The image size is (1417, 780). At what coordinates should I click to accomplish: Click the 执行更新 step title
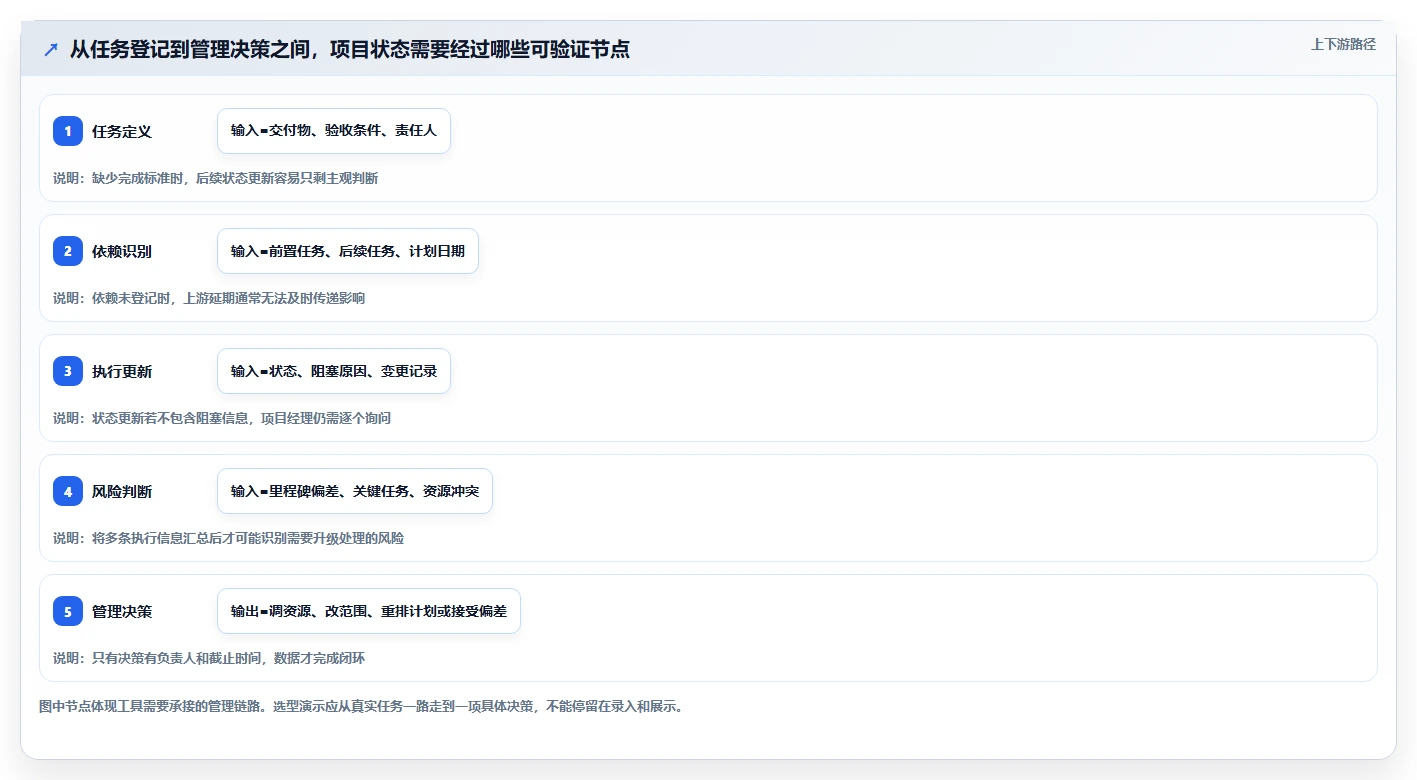coord(122,371)
